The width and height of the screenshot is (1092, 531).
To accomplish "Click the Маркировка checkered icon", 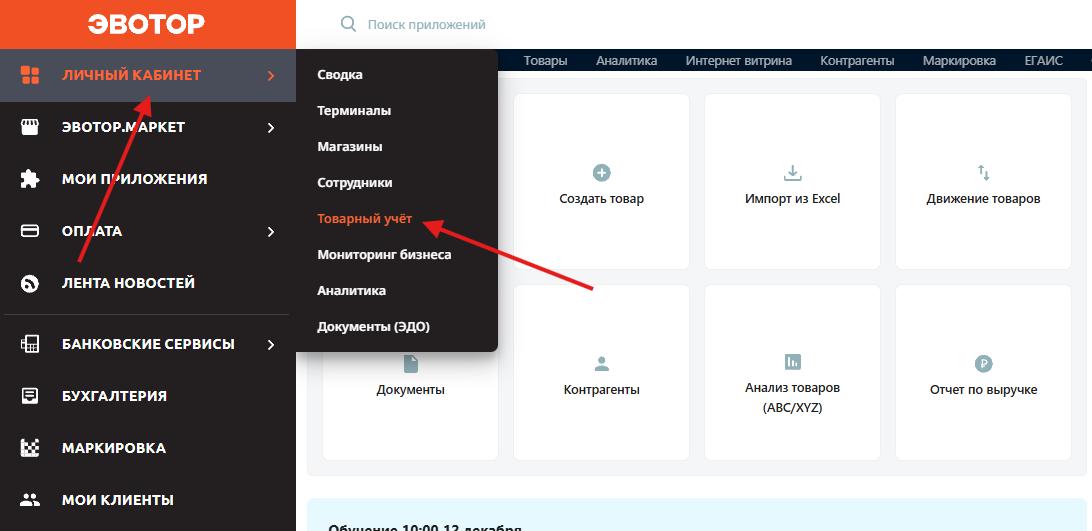I will pos(30,448).
